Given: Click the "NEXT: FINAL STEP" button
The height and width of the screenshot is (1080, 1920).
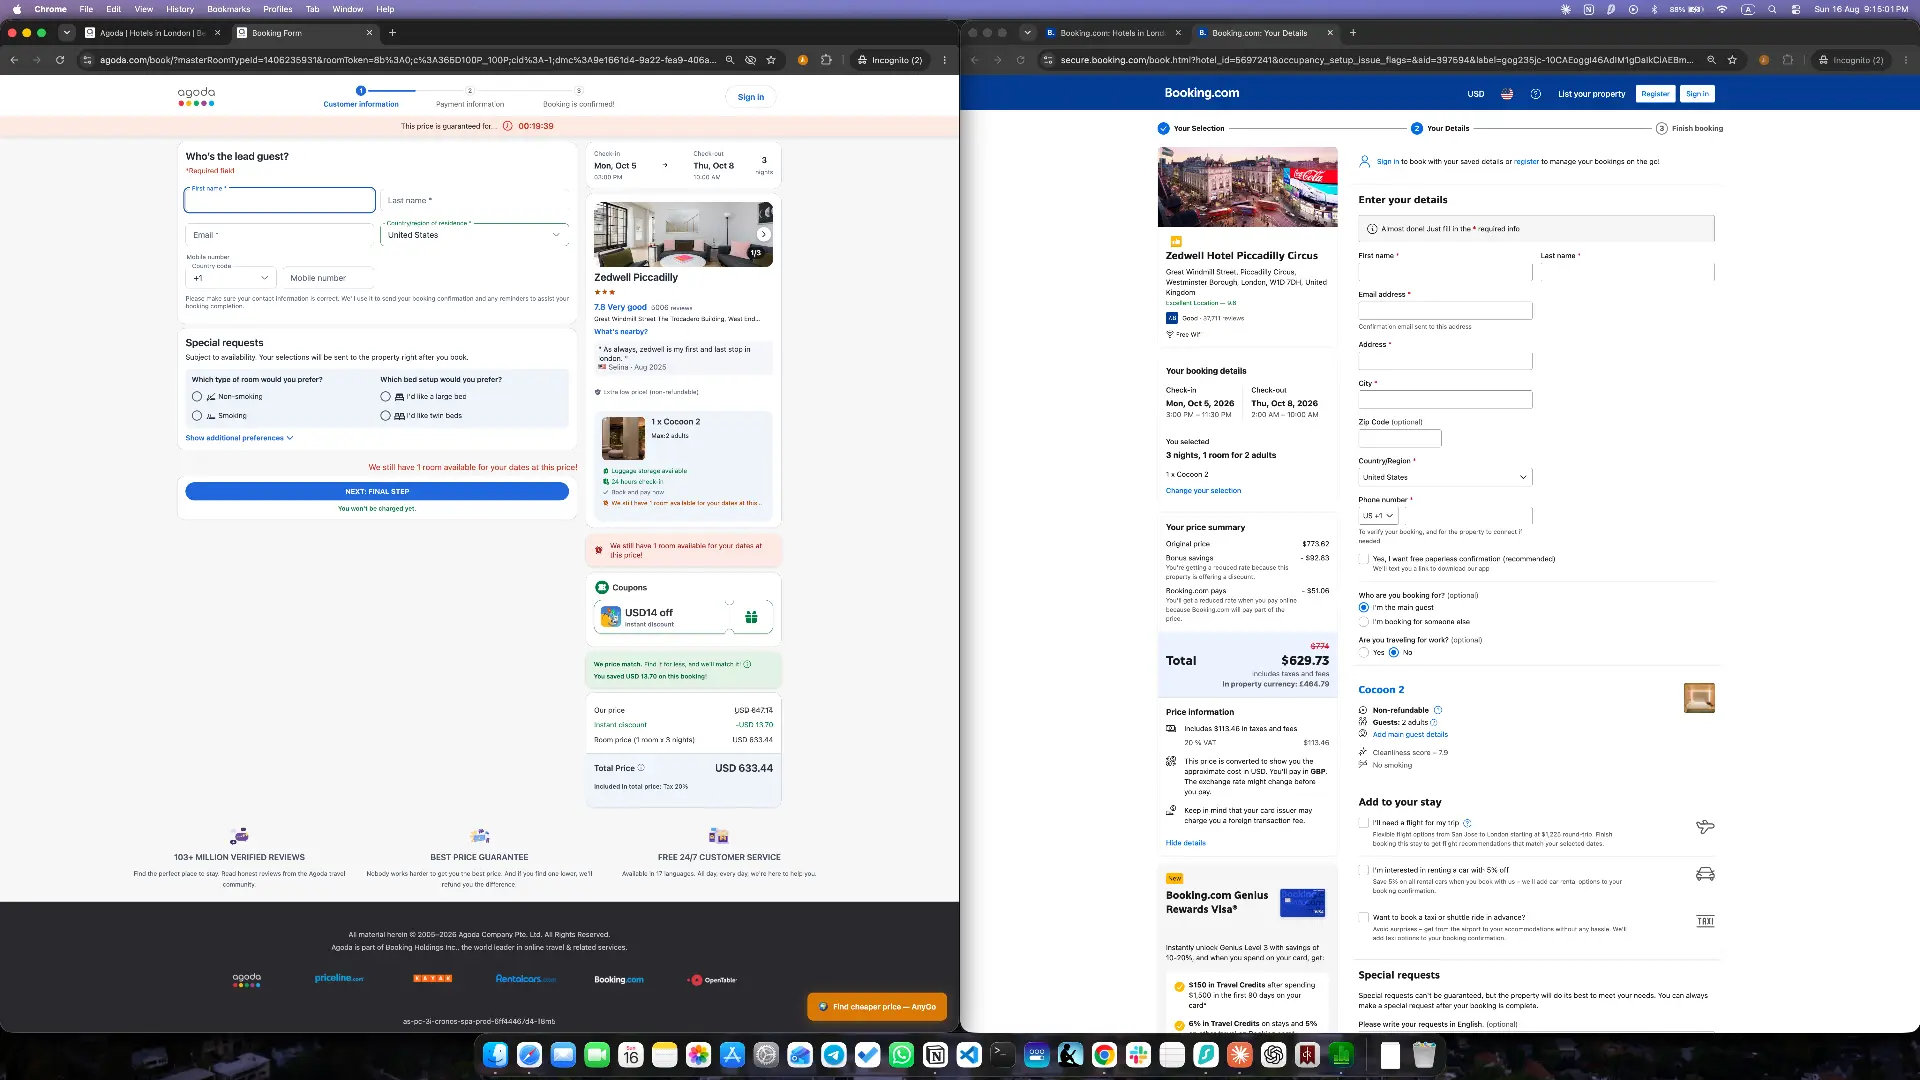Looking at the screenshot, I should click(377, 492).
